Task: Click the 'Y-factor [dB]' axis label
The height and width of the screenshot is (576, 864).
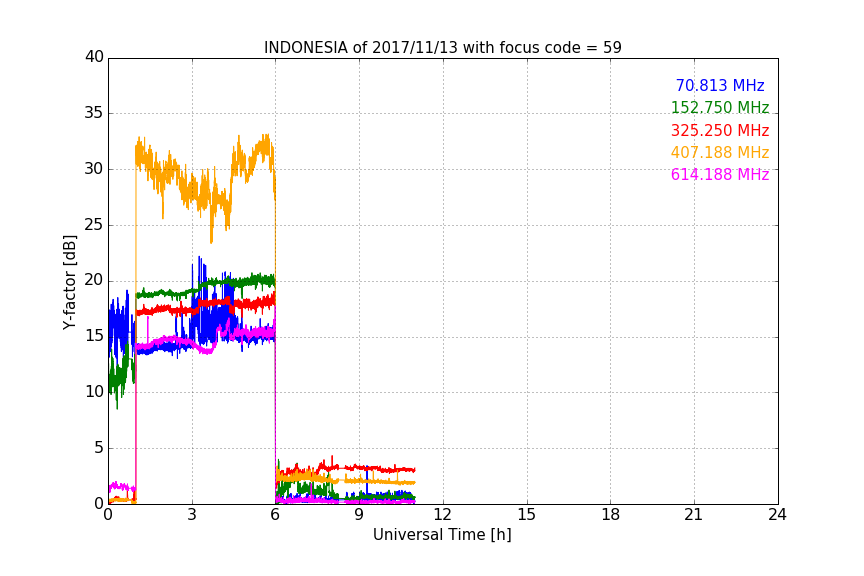Action: tap(69, 283)
